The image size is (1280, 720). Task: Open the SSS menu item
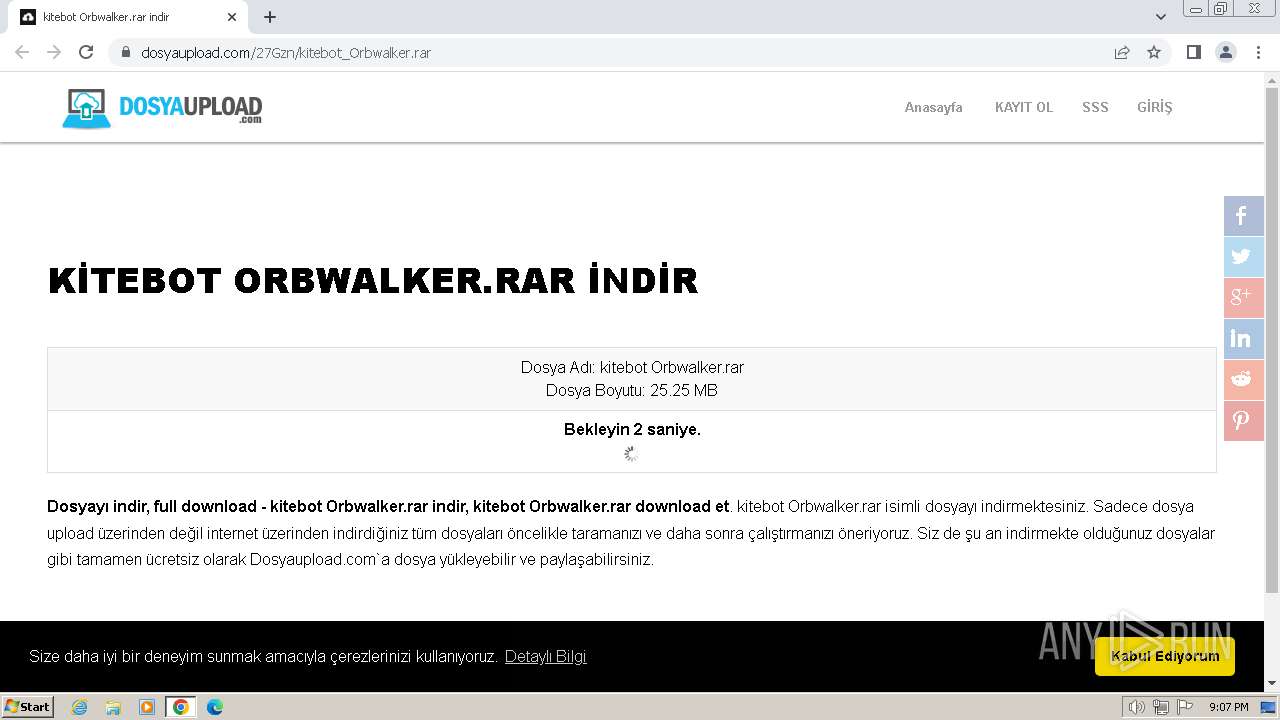coord(1095,107)
